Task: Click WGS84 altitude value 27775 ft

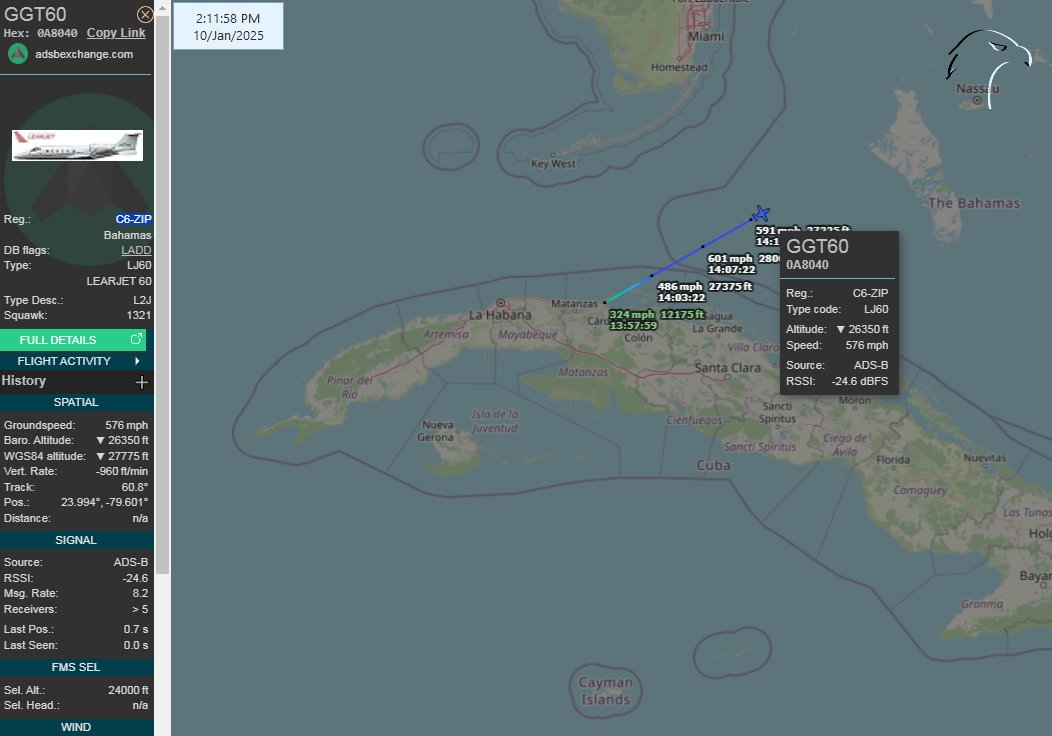Action: 122,456
